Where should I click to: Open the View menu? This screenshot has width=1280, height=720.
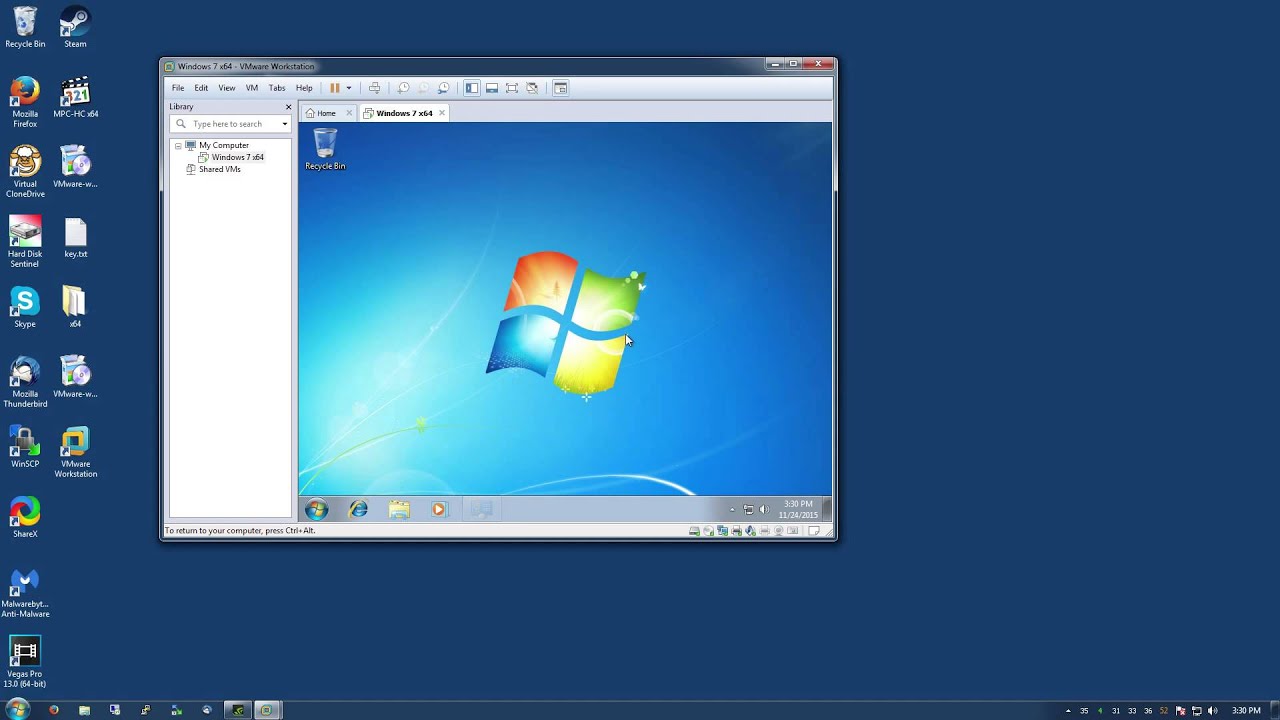coord(227,88)
